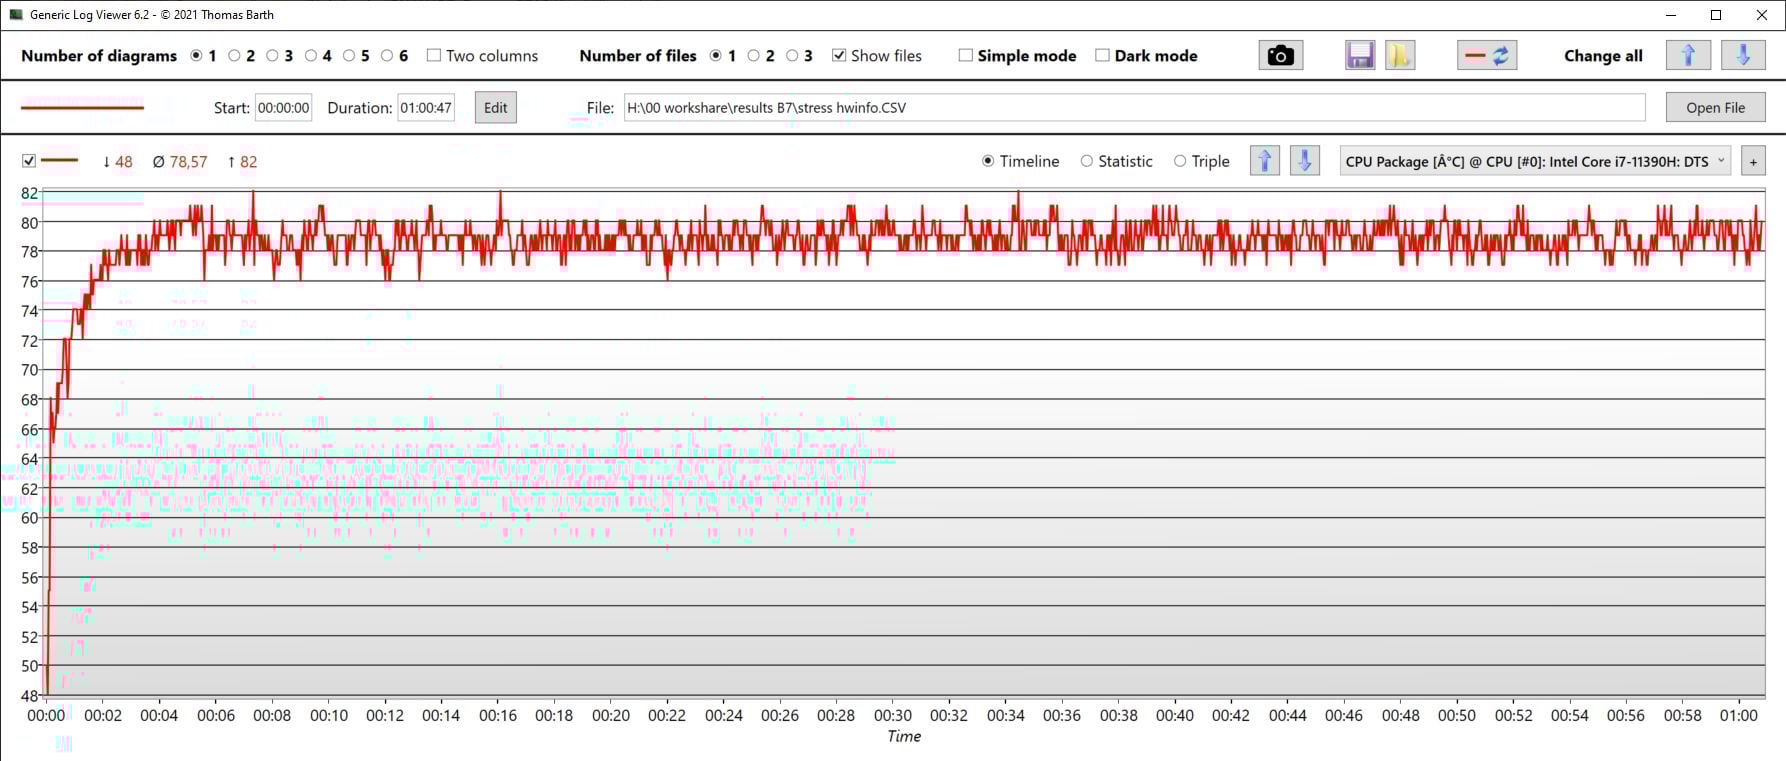
Task: Click the purple floppy disk save icon
Action: 1360,56
